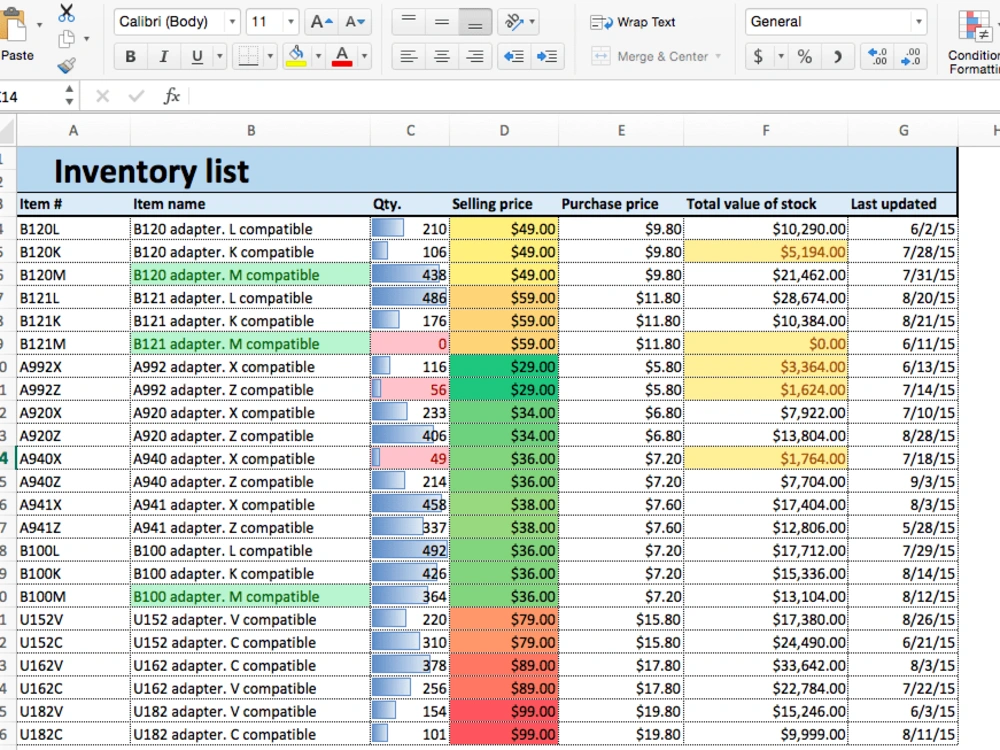Select last updated cell '9/3/15'
This screenshot has width=1000, height=750.
click(x=903, y=482)
